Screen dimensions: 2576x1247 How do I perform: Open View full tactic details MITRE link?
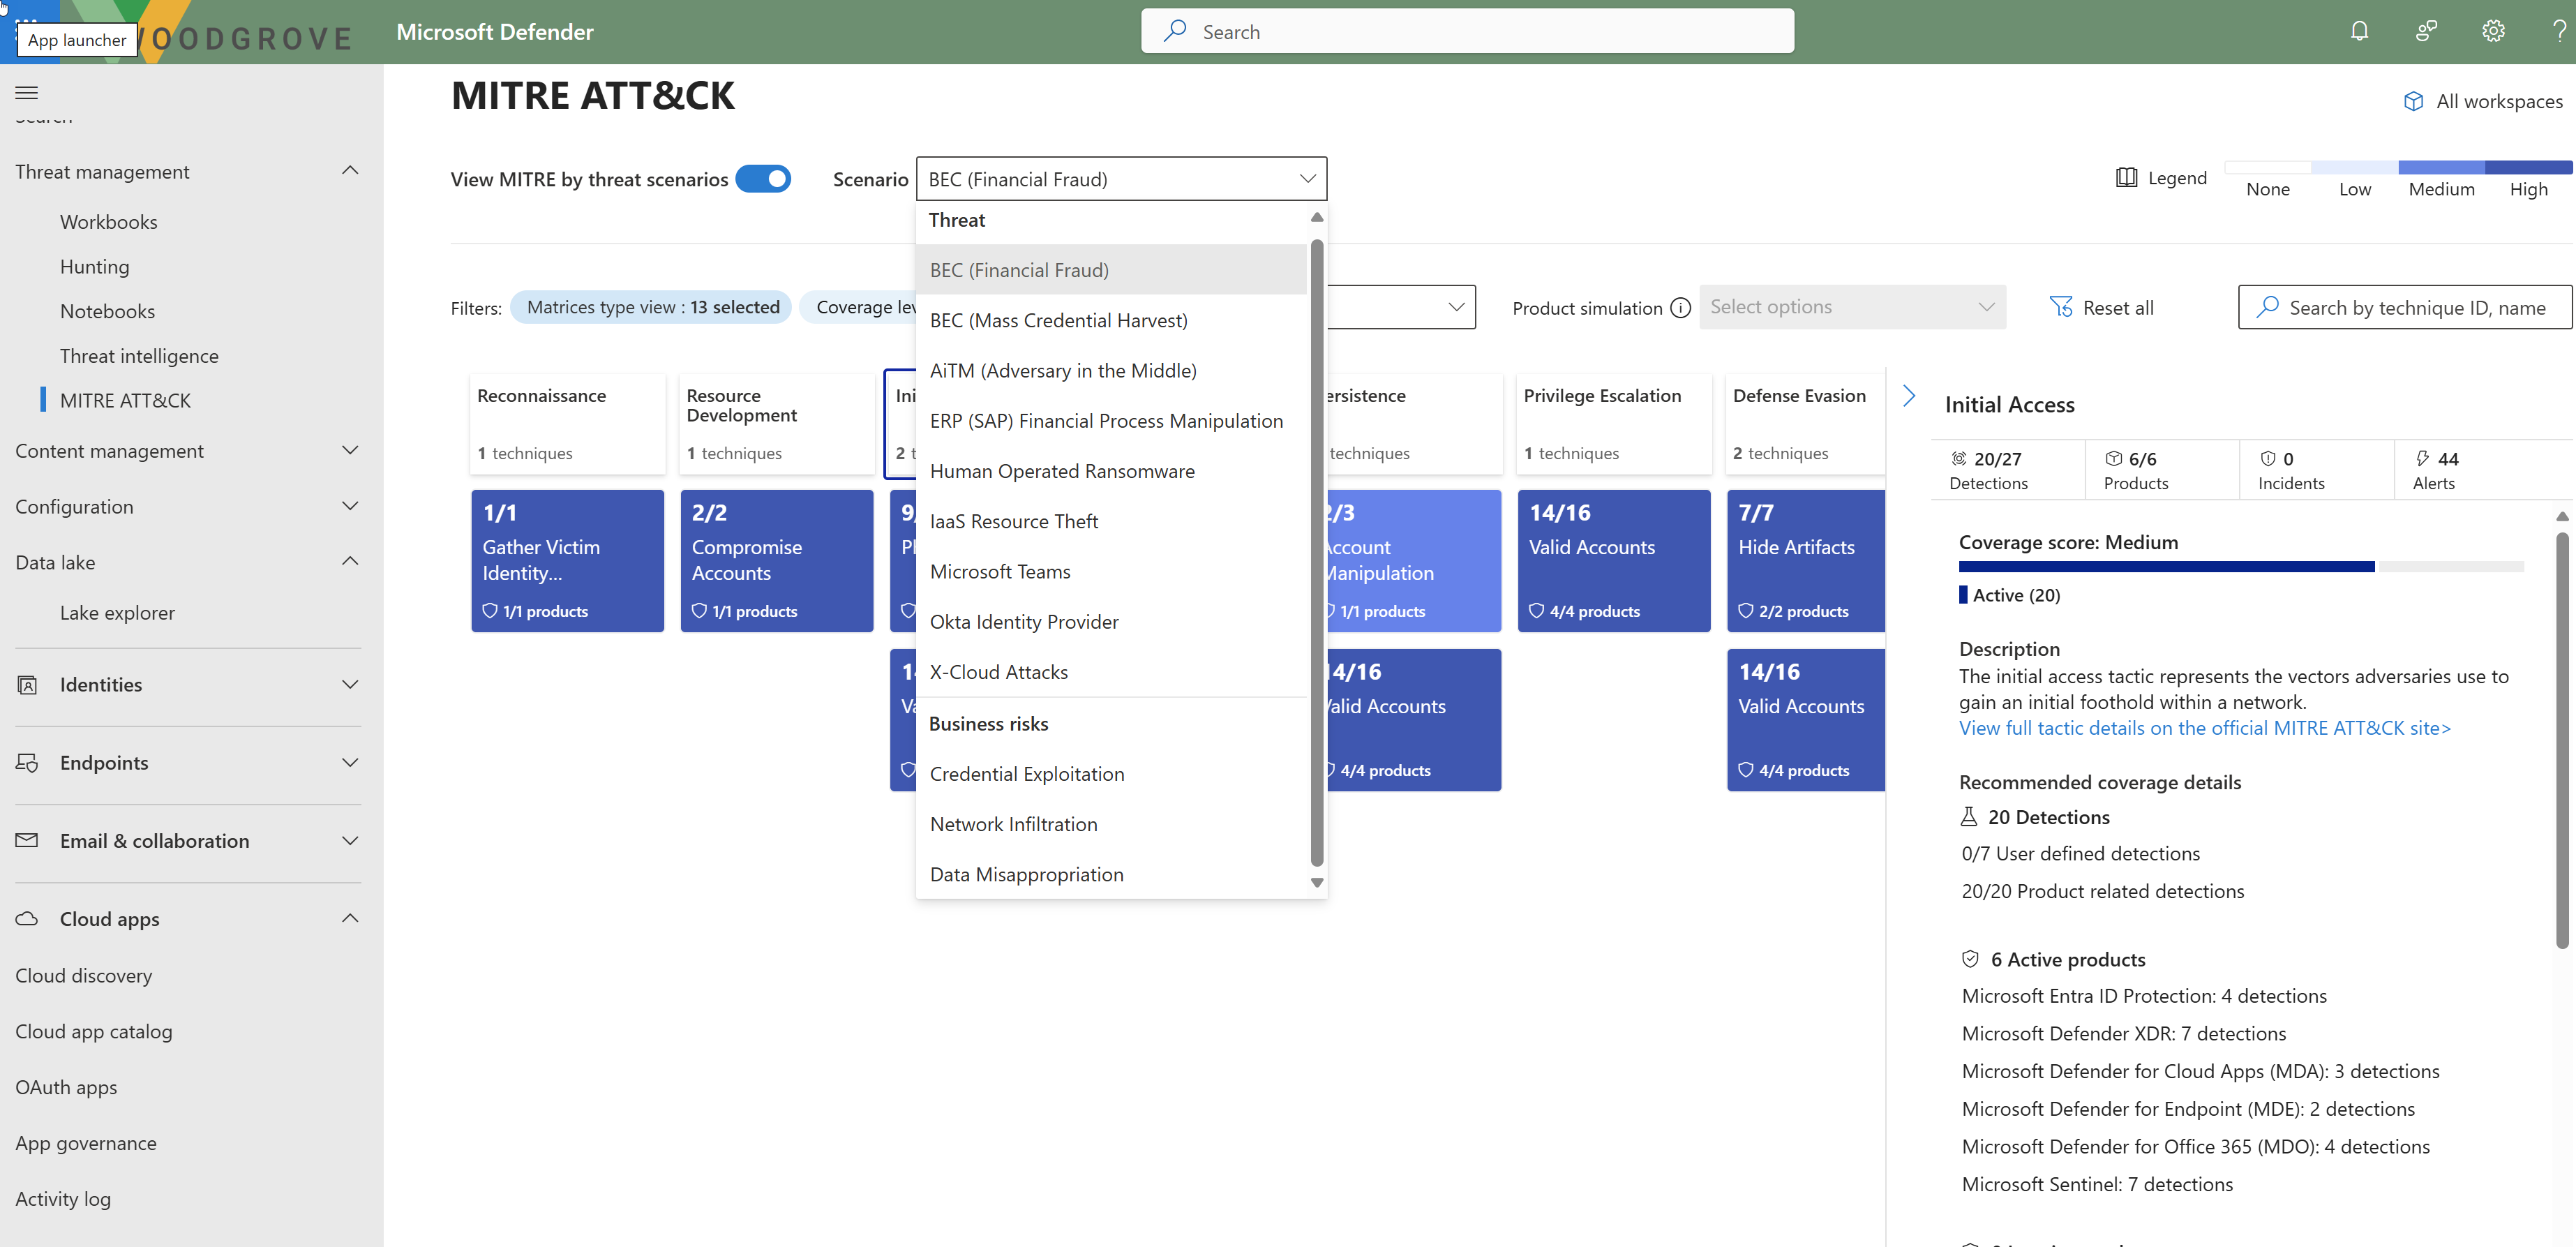(x=2204, y=728)
